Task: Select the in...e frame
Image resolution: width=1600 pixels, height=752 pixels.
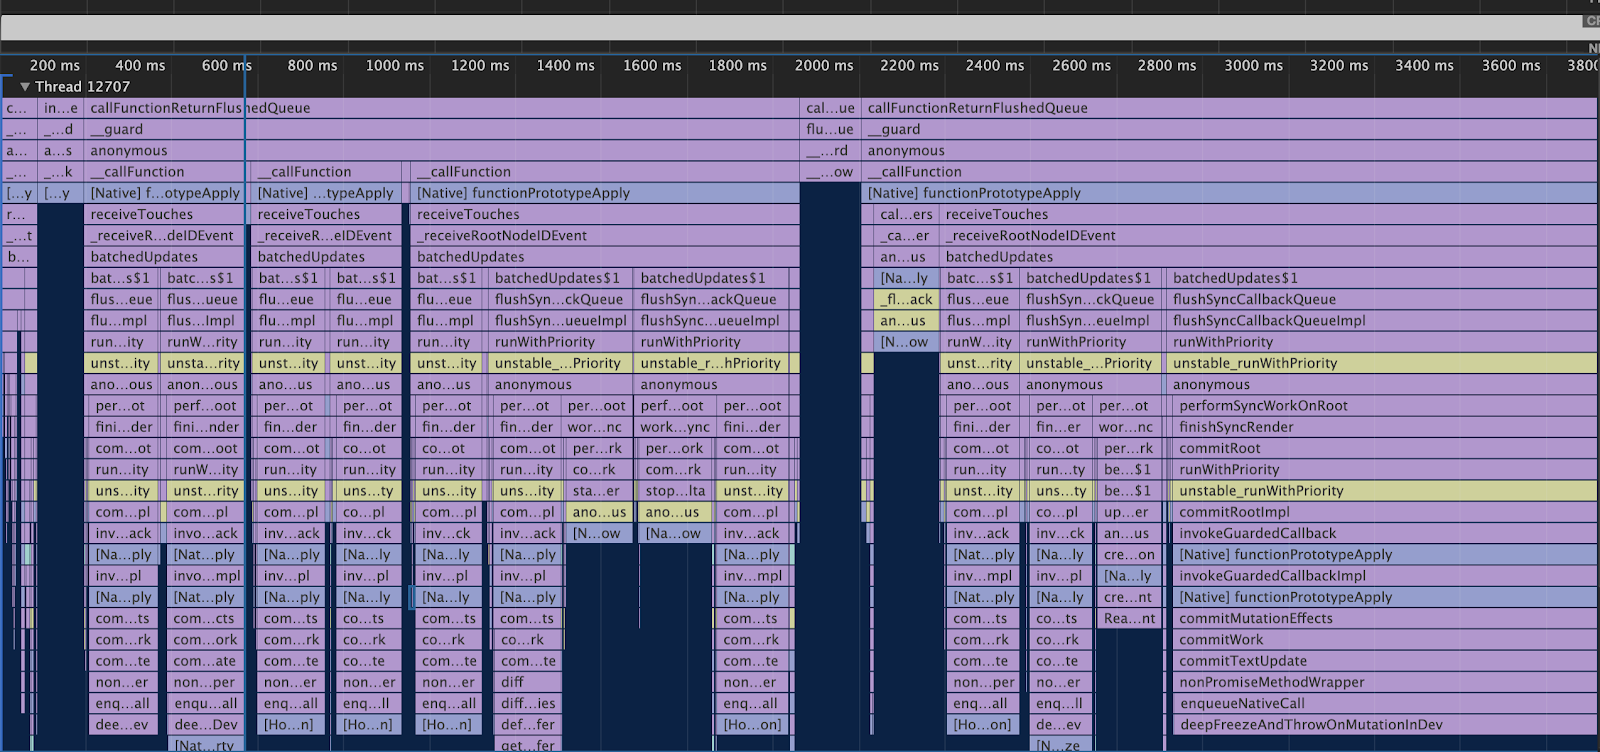Action: 60,108
